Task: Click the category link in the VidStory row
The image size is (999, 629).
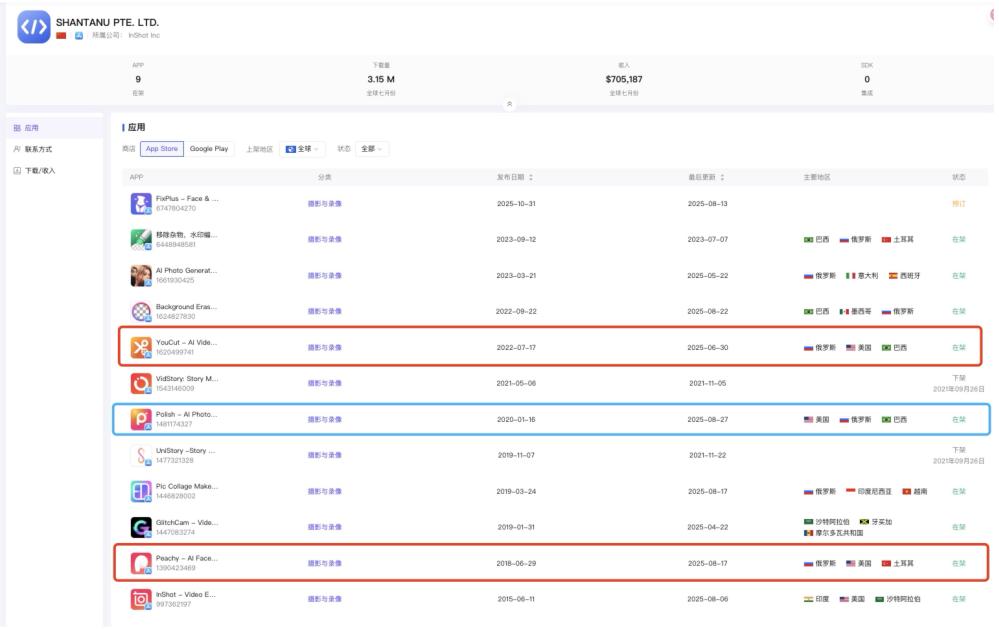Action: (x=325, y=384)
